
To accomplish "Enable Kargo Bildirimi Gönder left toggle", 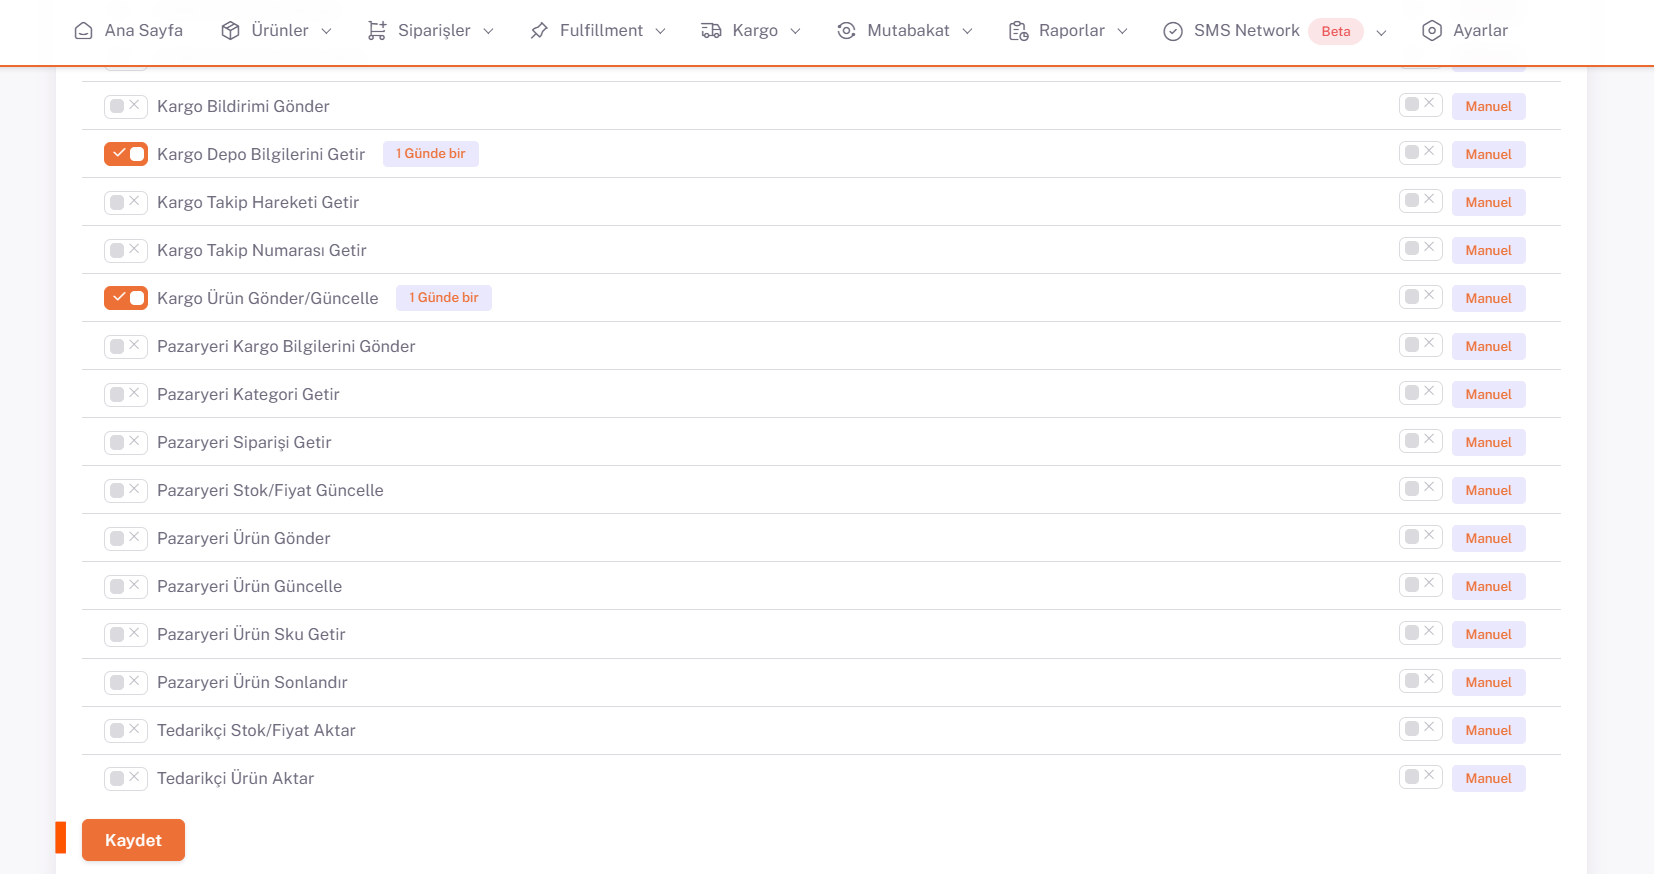I will pyautogui.click(x=126, y=106).
